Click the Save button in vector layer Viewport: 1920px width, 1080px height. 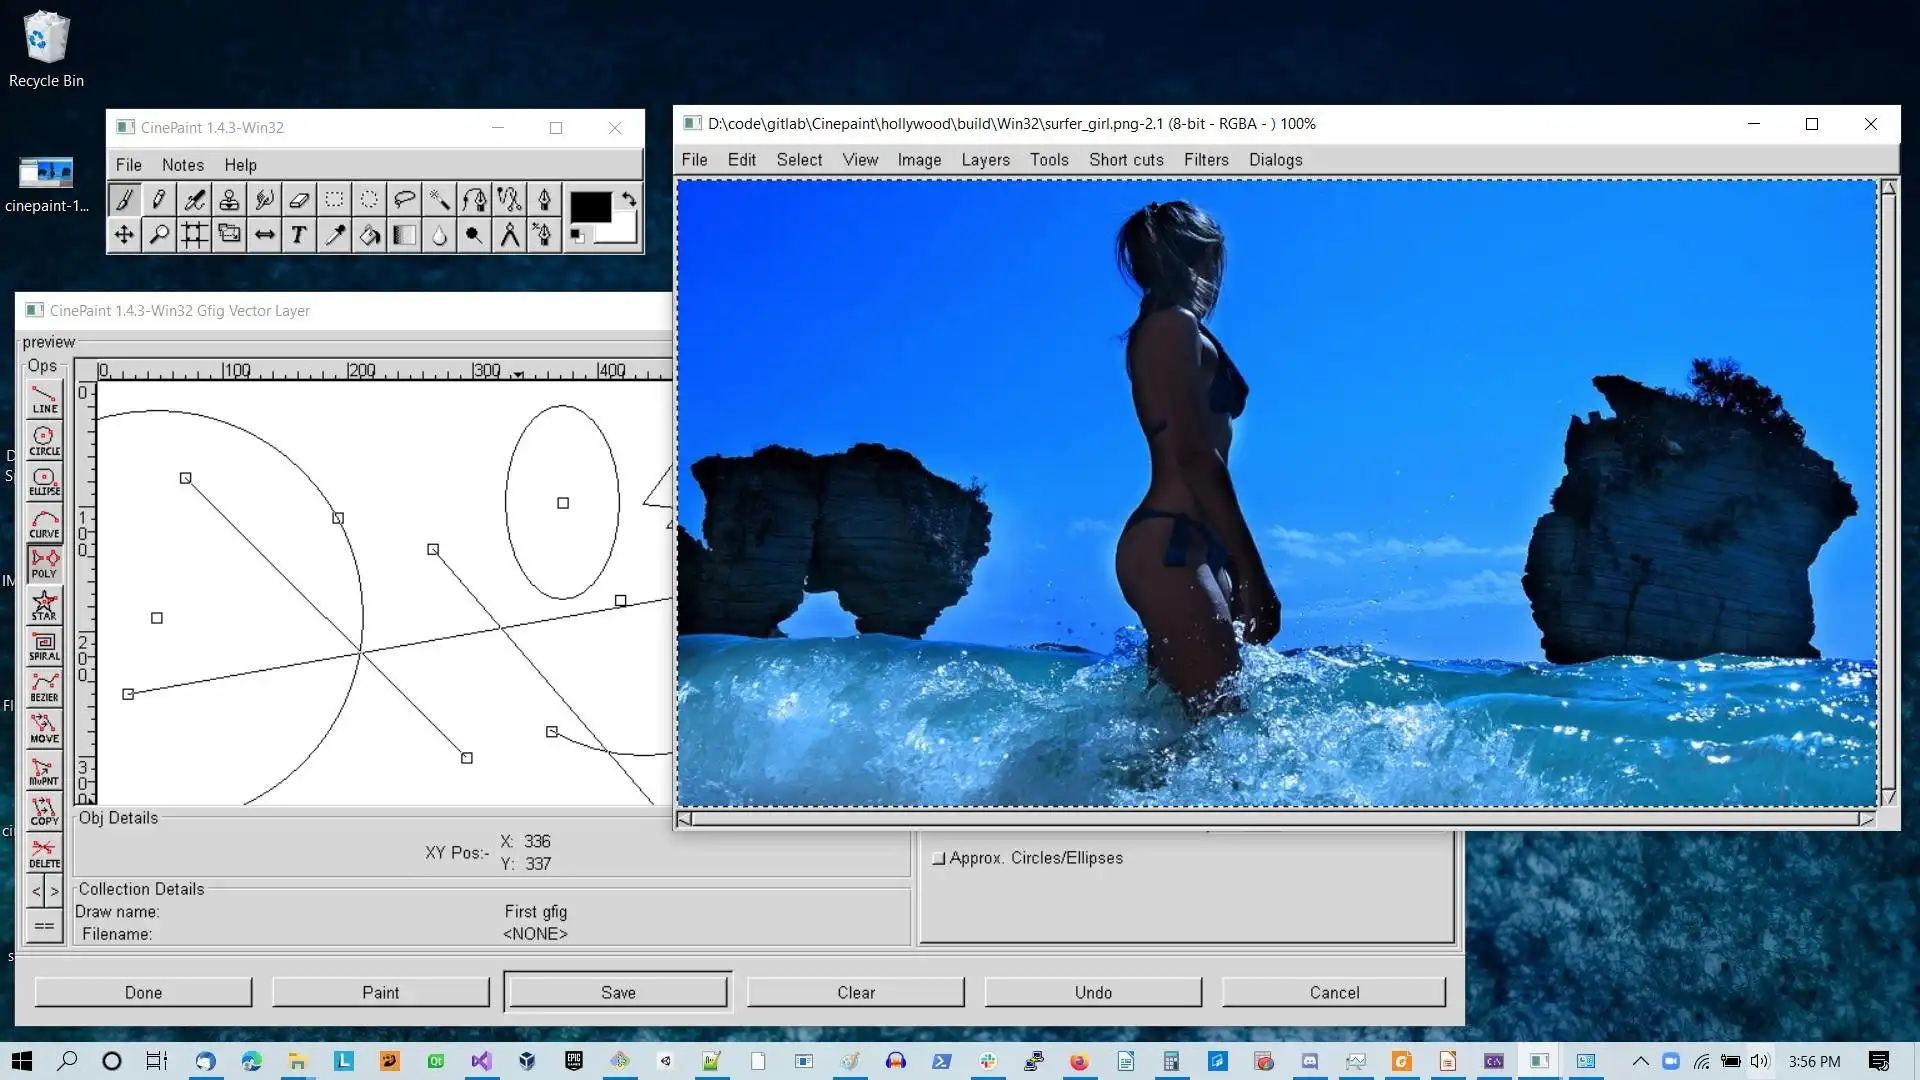[x=618, y=993]
